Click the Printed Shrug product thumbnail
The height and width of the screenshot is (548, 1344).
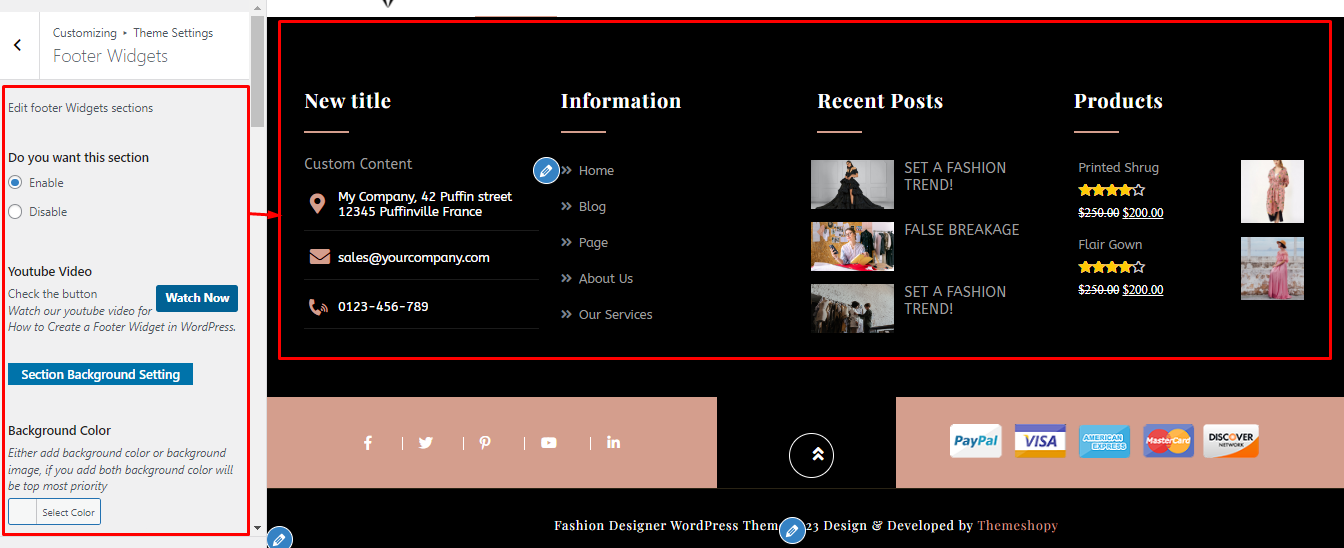(x=1272, y=191)
